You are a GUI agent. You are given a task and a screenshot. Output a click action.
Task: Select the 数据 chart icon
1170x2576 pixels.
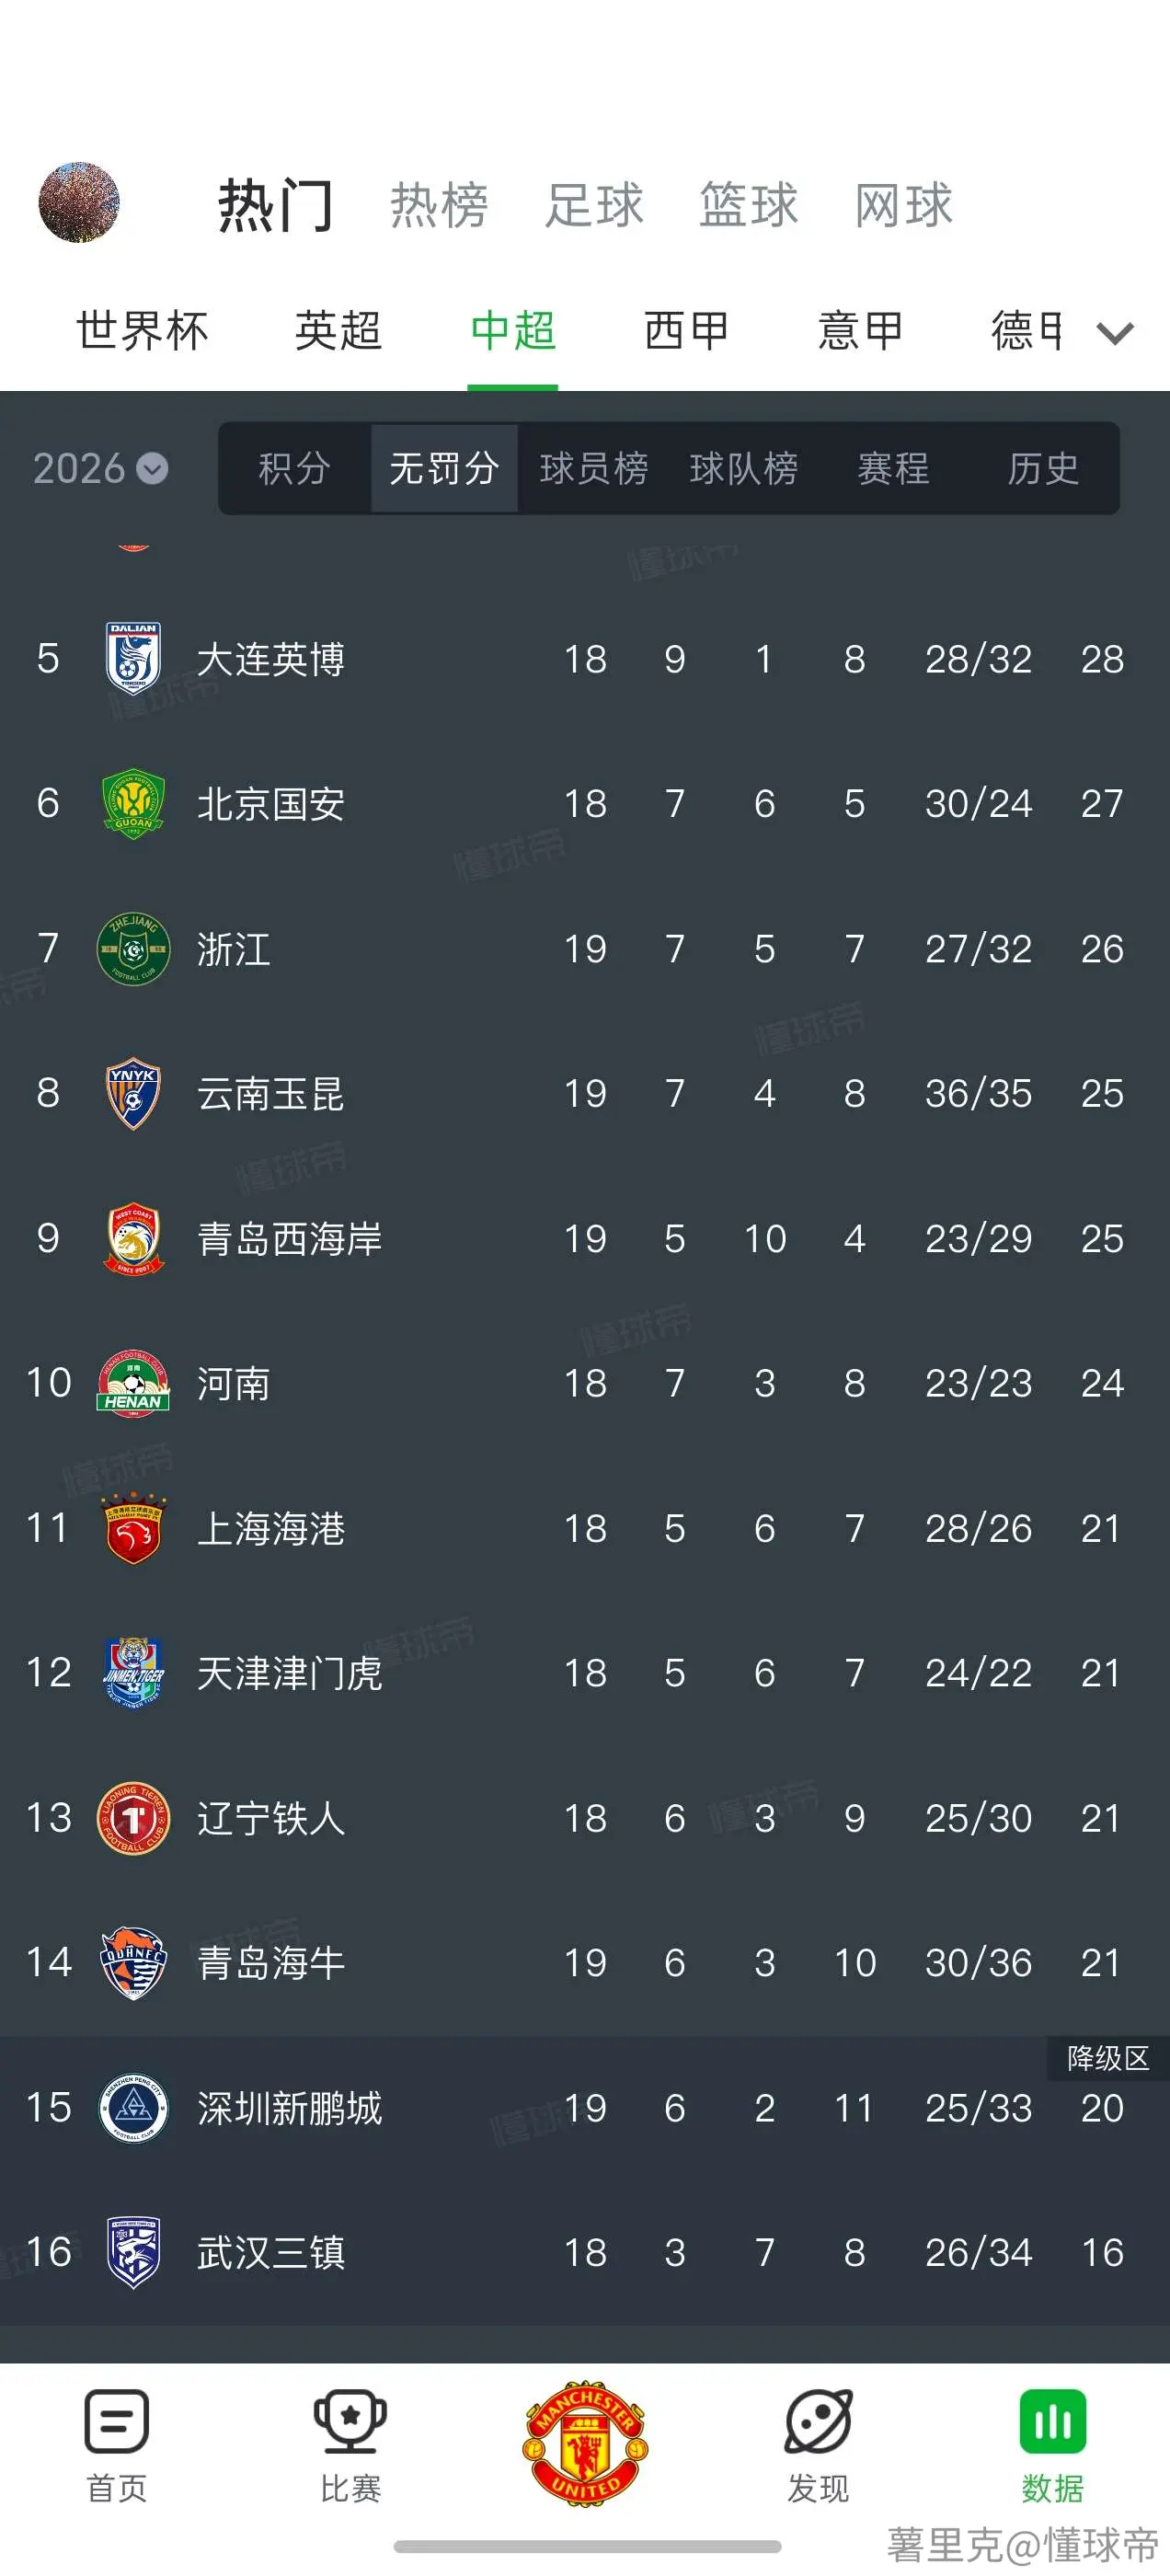[x=1053, y=2421]
